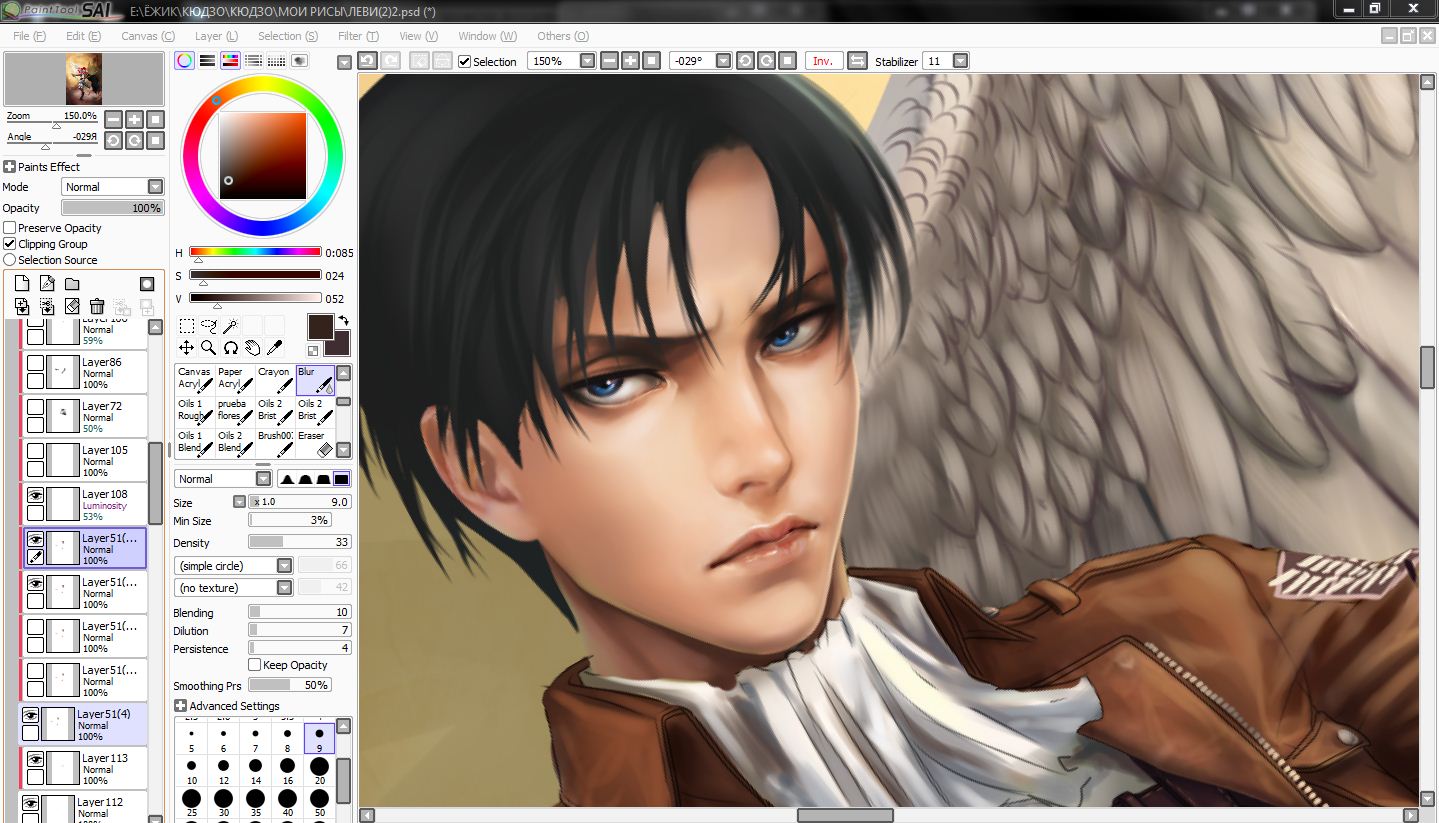Click the delete layer trash icon
The height and width of the screenshot is (823, 1439).
coord(97,306)
